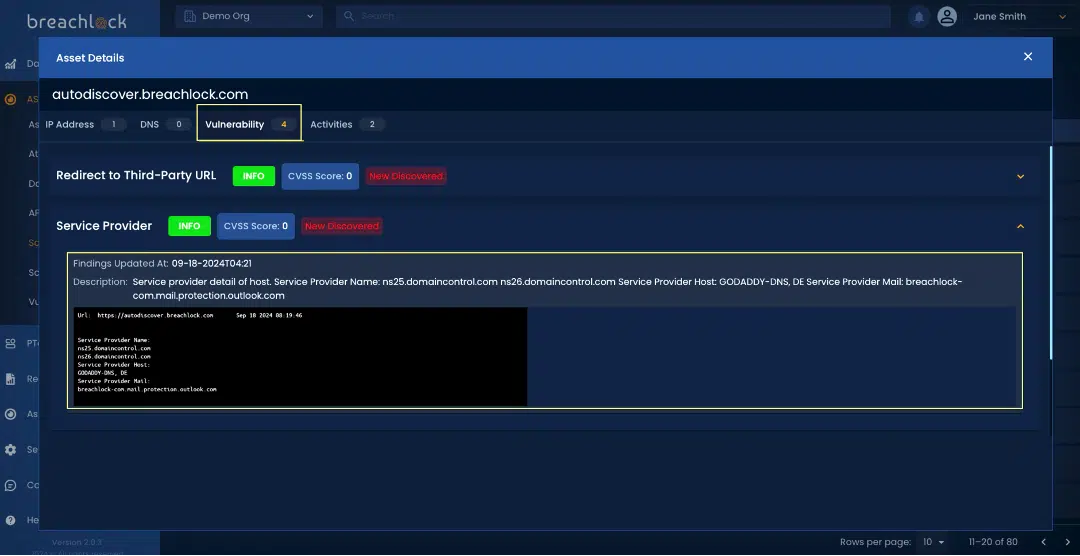Switch to the DNS tab

tap(165, 124)
